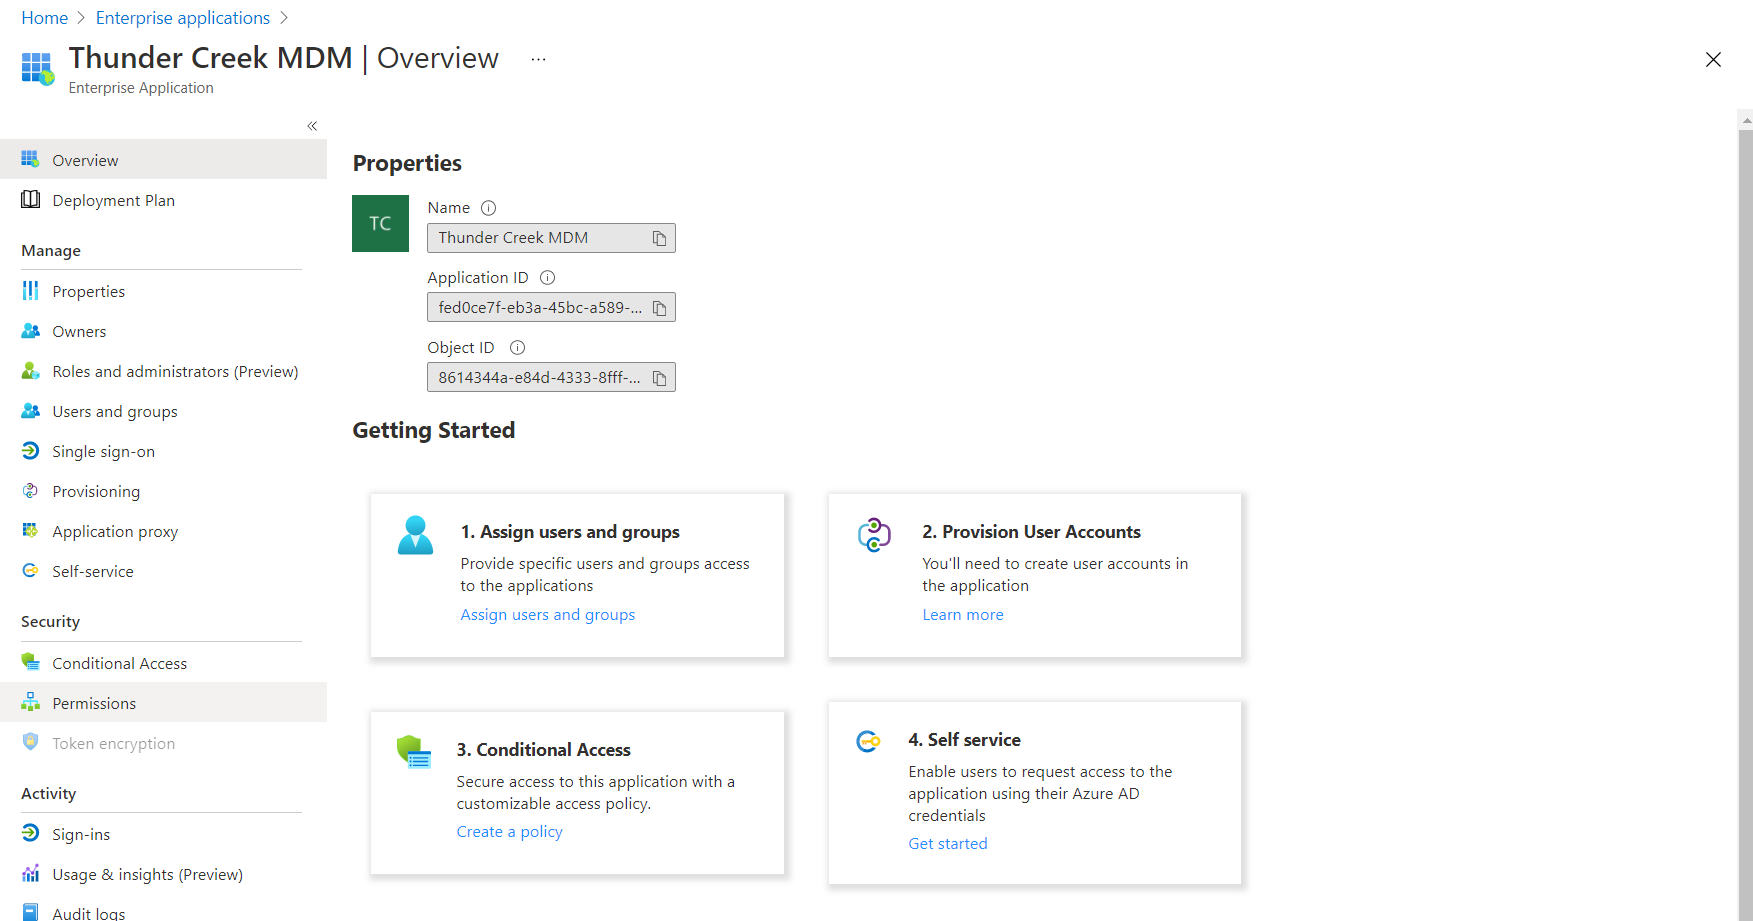The image size is (1753, 921).
Task: Open Single sign-on settings
Action: point(103,452)
